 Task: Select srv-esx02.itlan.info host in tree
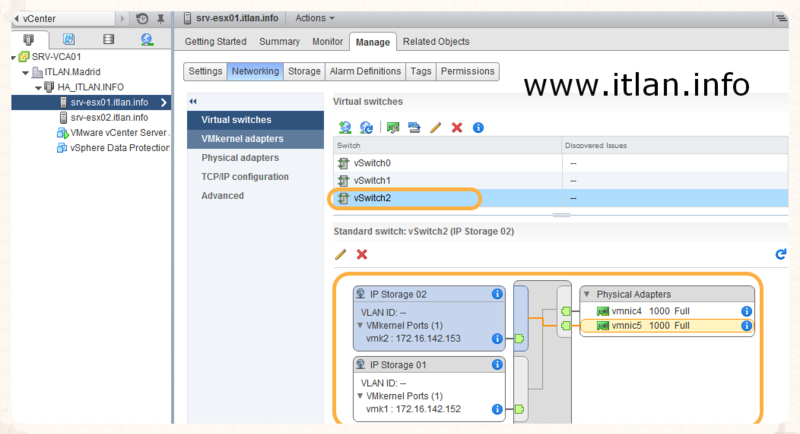click(108, 117)
